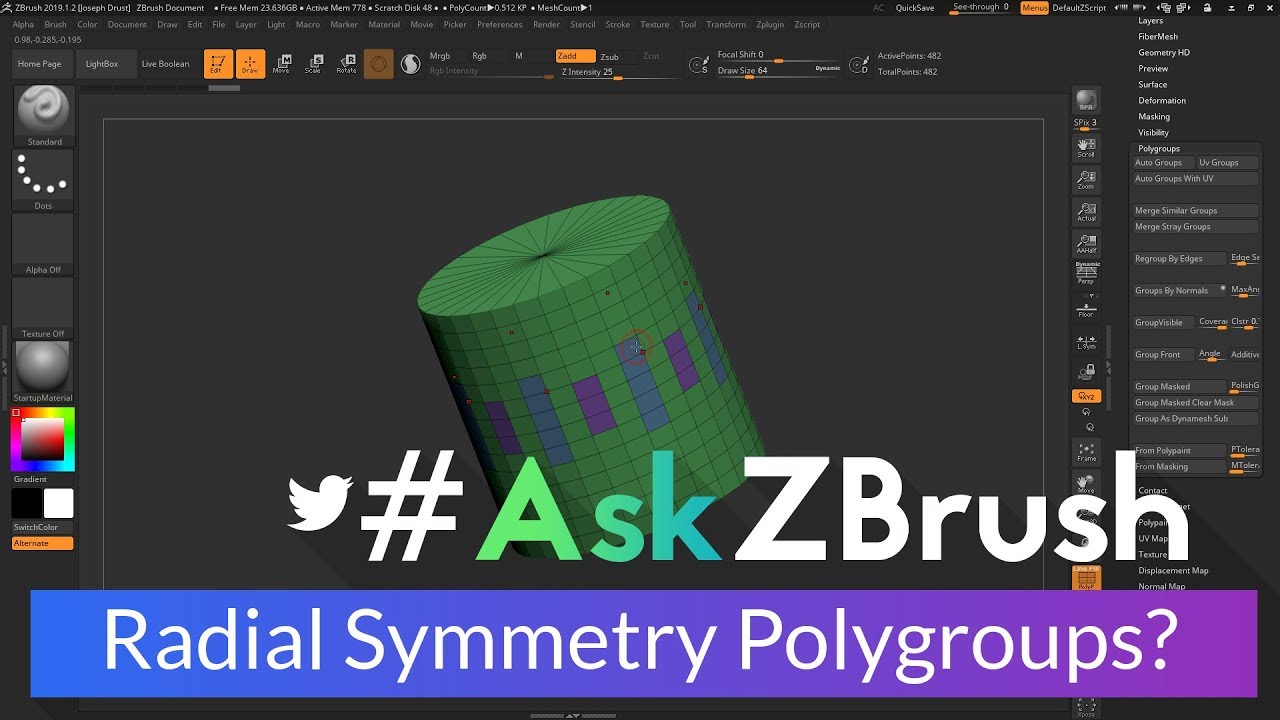Toggle Zsub mode

pyautogui.click(x=609, y=57)
